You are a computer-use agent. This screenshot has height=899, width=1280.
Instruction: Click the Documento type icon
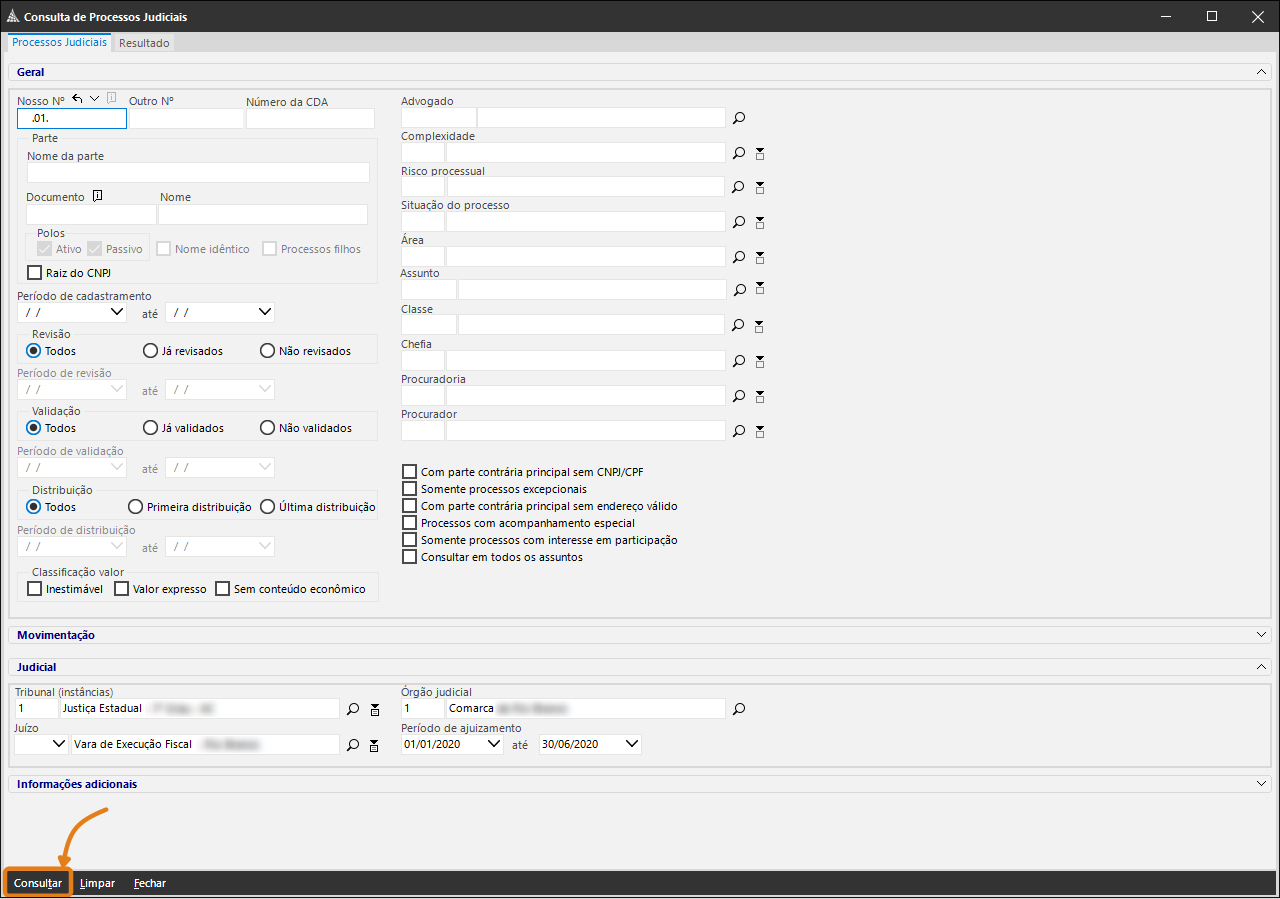[x=97, y=197]
